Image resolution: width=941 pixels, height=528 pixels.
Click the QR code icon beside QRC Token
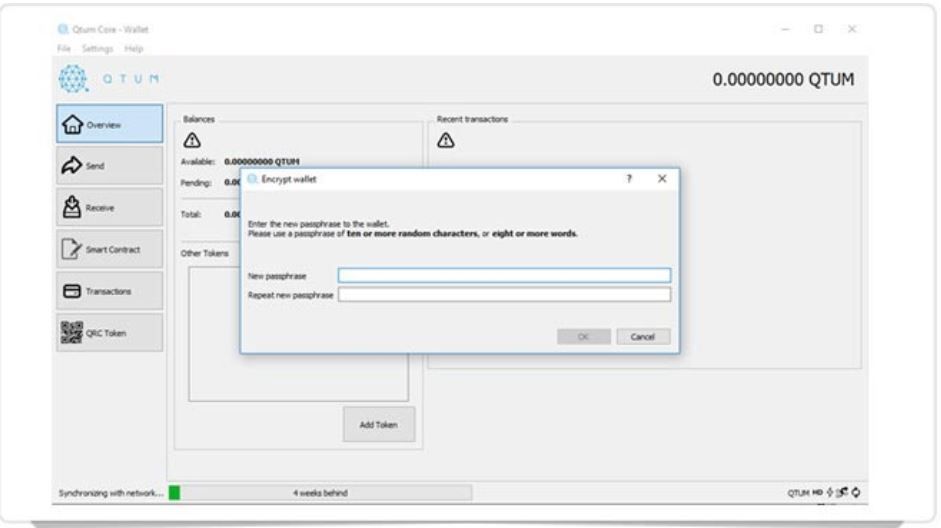point(71,332)
